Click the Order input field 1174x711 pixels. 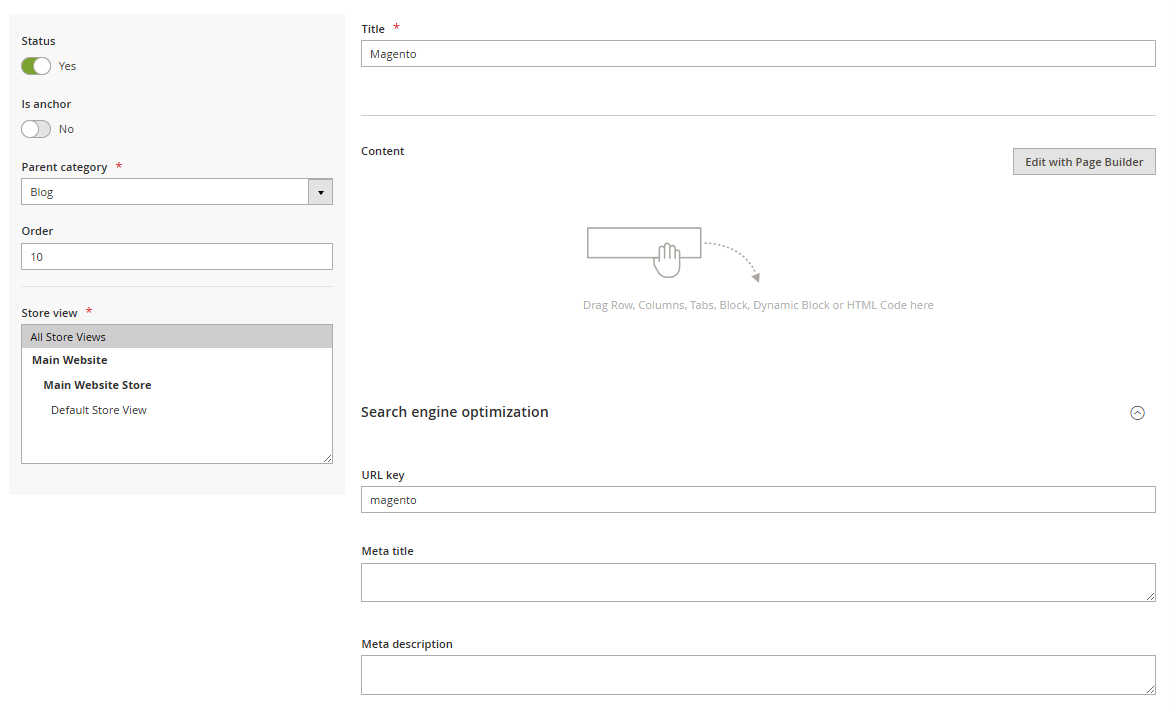coord(176,257)
